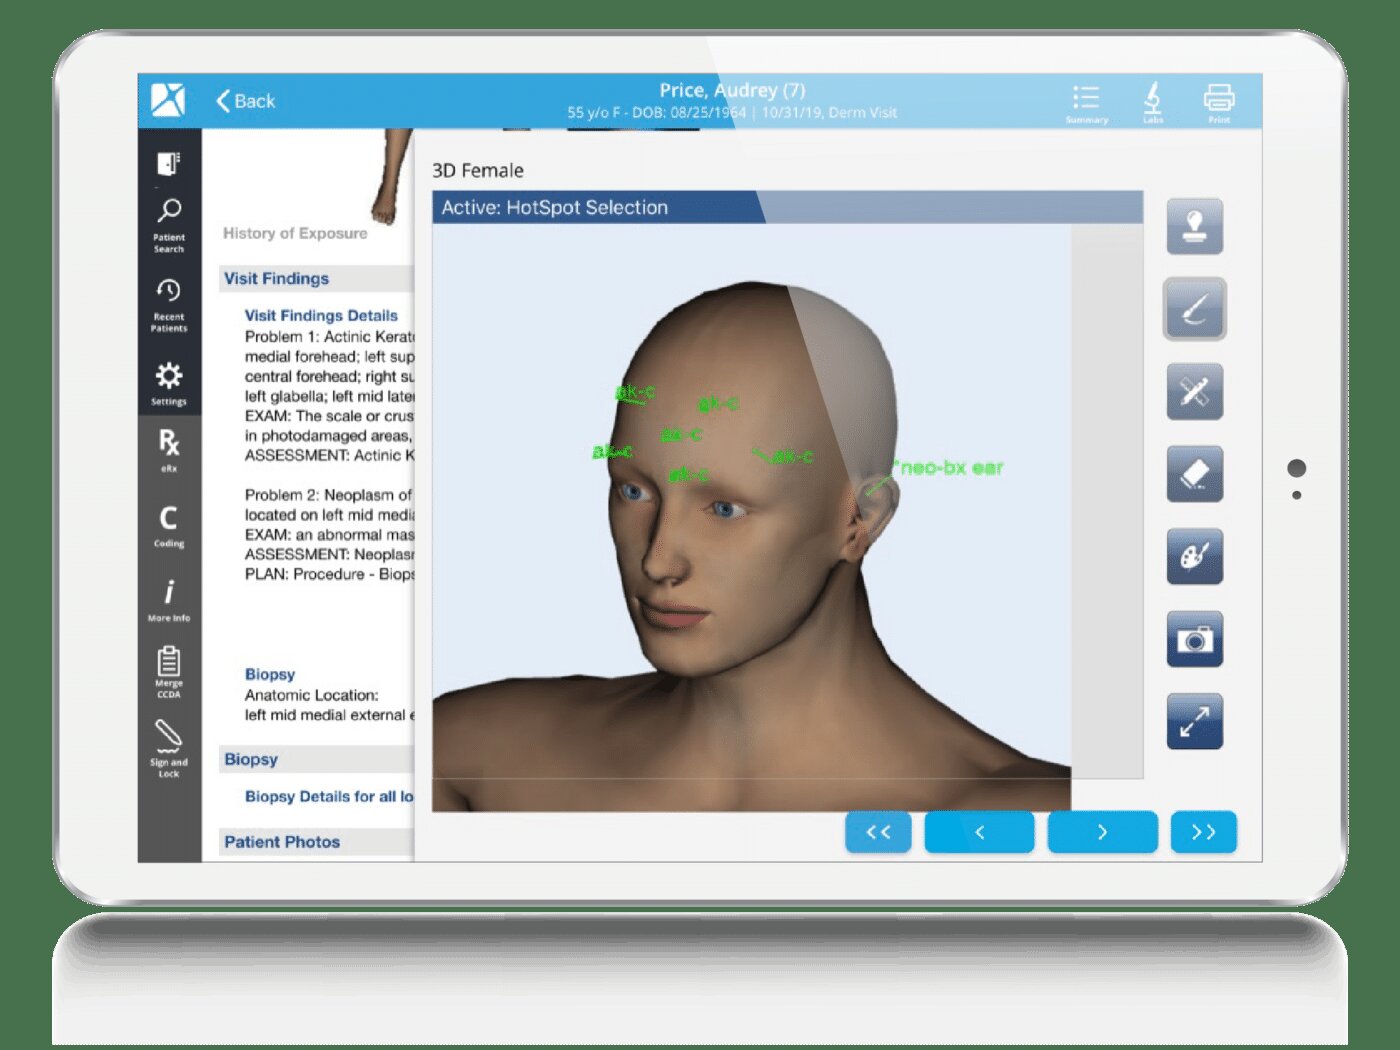The height and width of the screenshot is (1050, 1400).
Task: Click the neo-bx ear hotspot label
Action: coord(951,467)
